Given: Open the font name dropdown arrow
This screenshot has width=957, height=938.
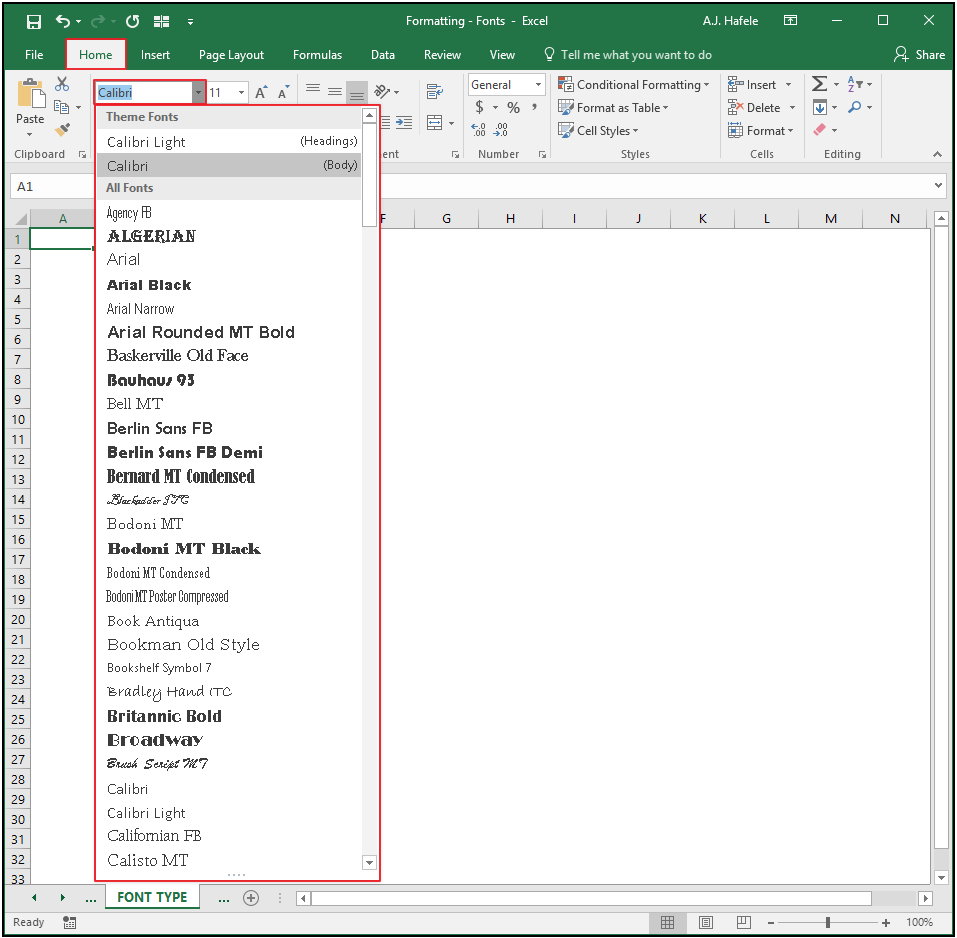Looking at the screenshot, I should (198, 93).
